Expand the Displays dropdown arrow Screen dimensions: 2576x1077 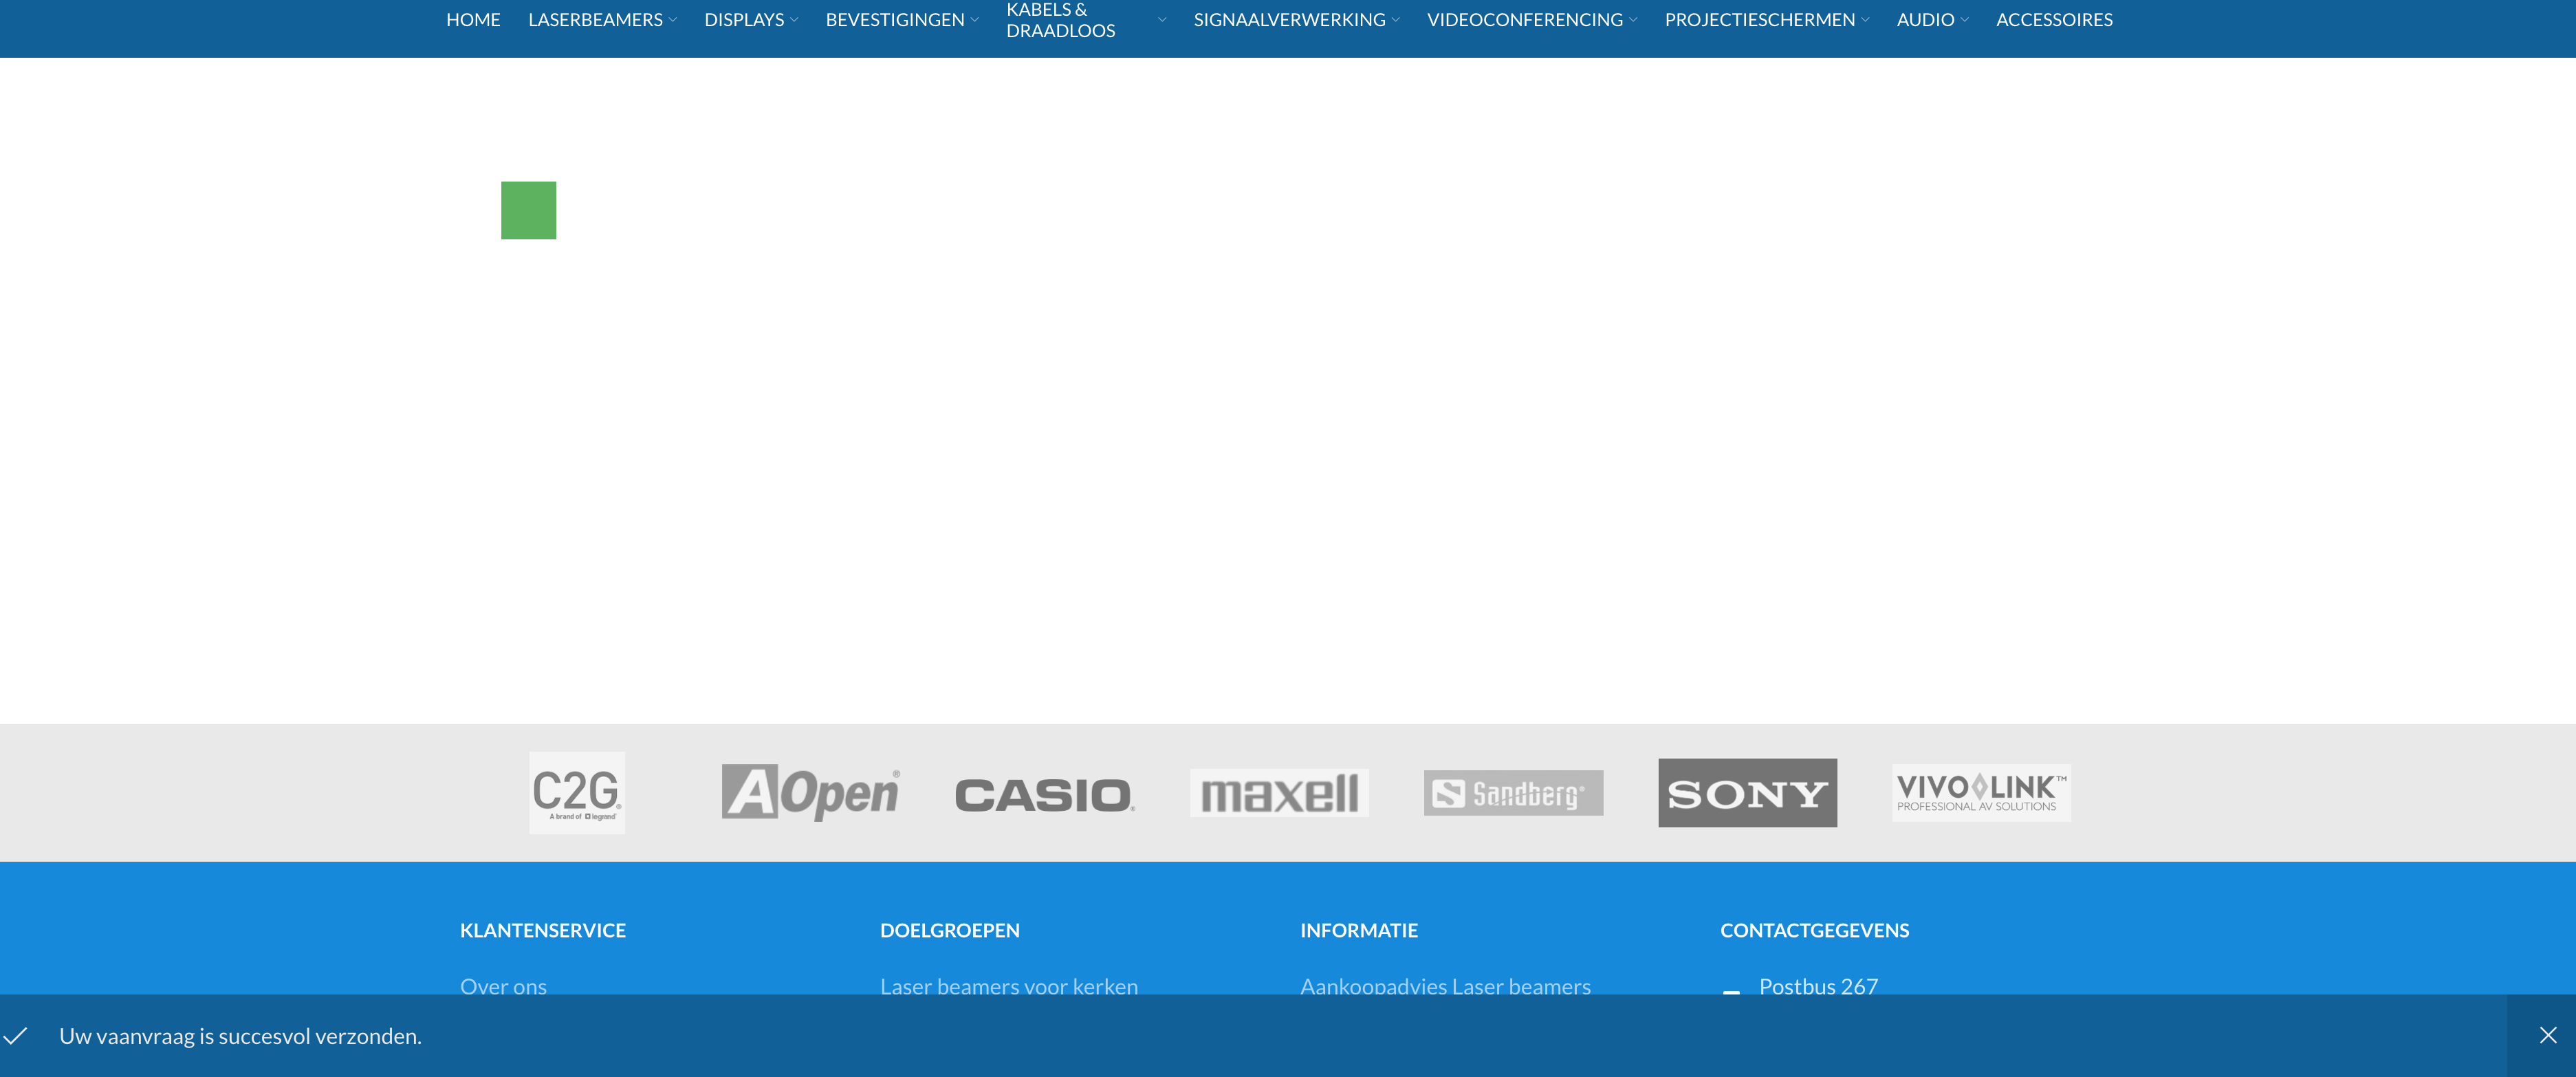794,20
